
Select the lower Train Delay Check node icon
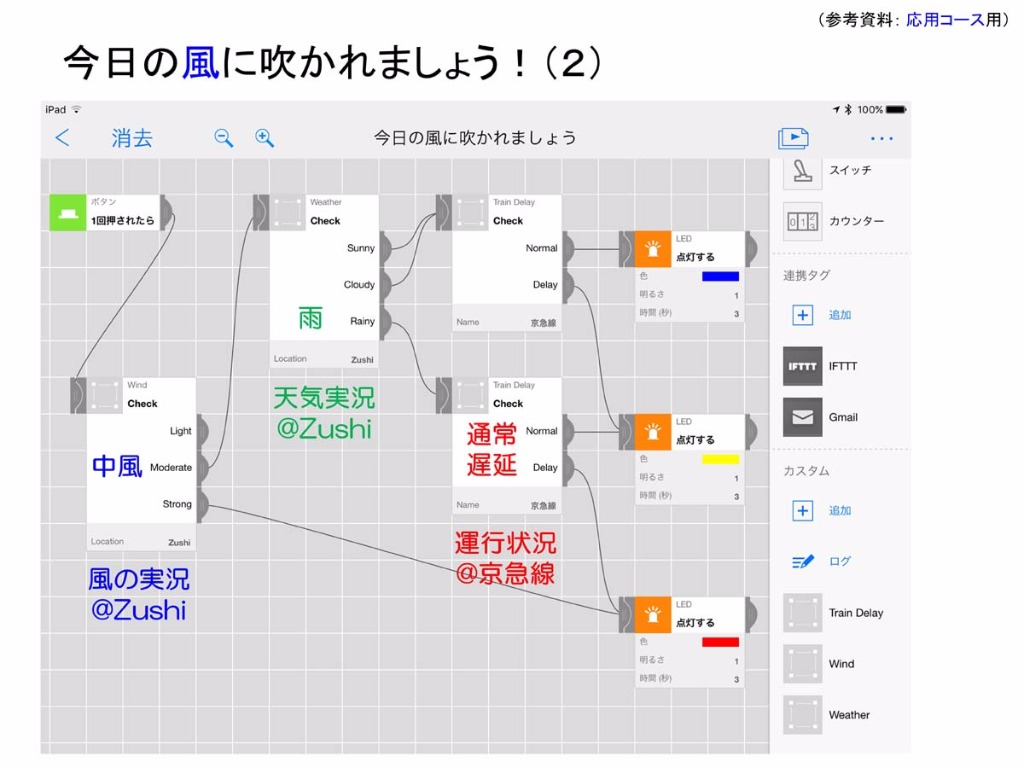tap(470, 396)
